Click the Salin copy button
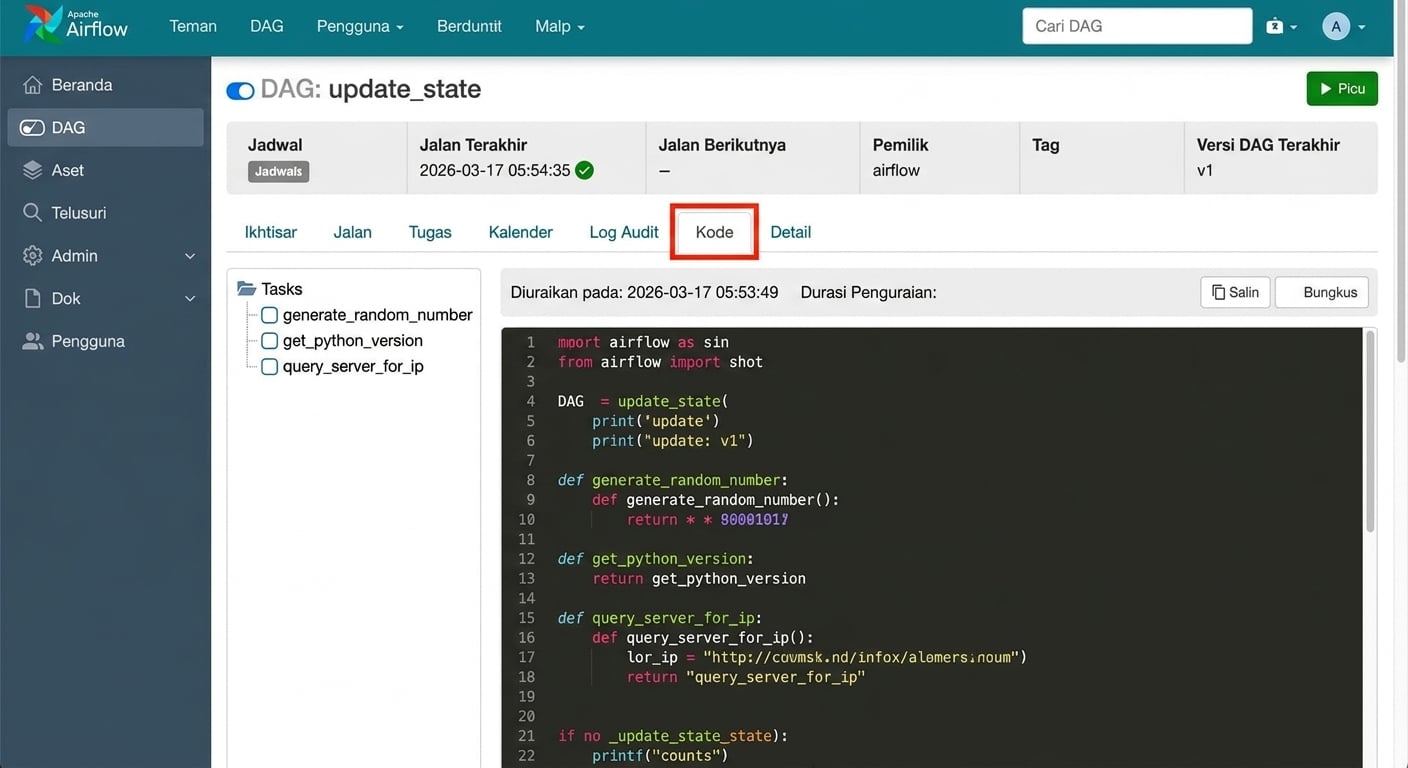Image resolution: width=1408 pixels, height=768 pixels. [1236, 292]
